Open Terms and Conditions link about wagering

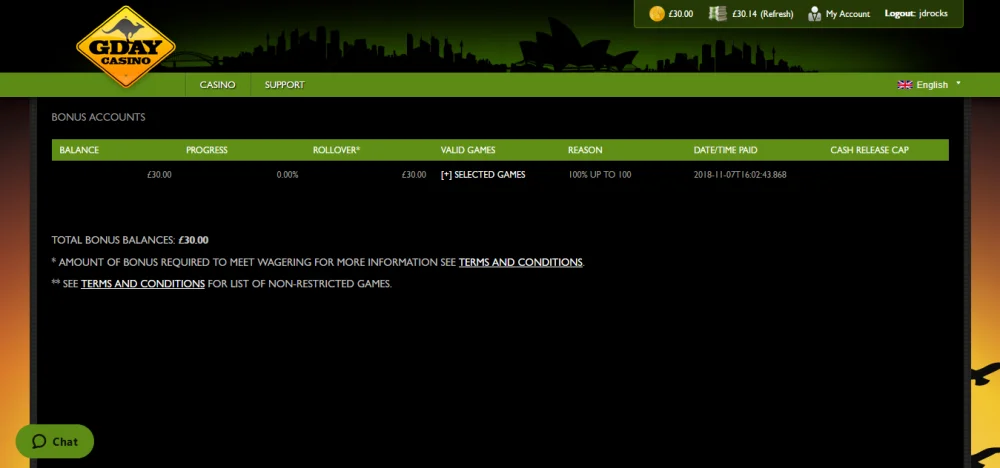[x=520, y=262]
